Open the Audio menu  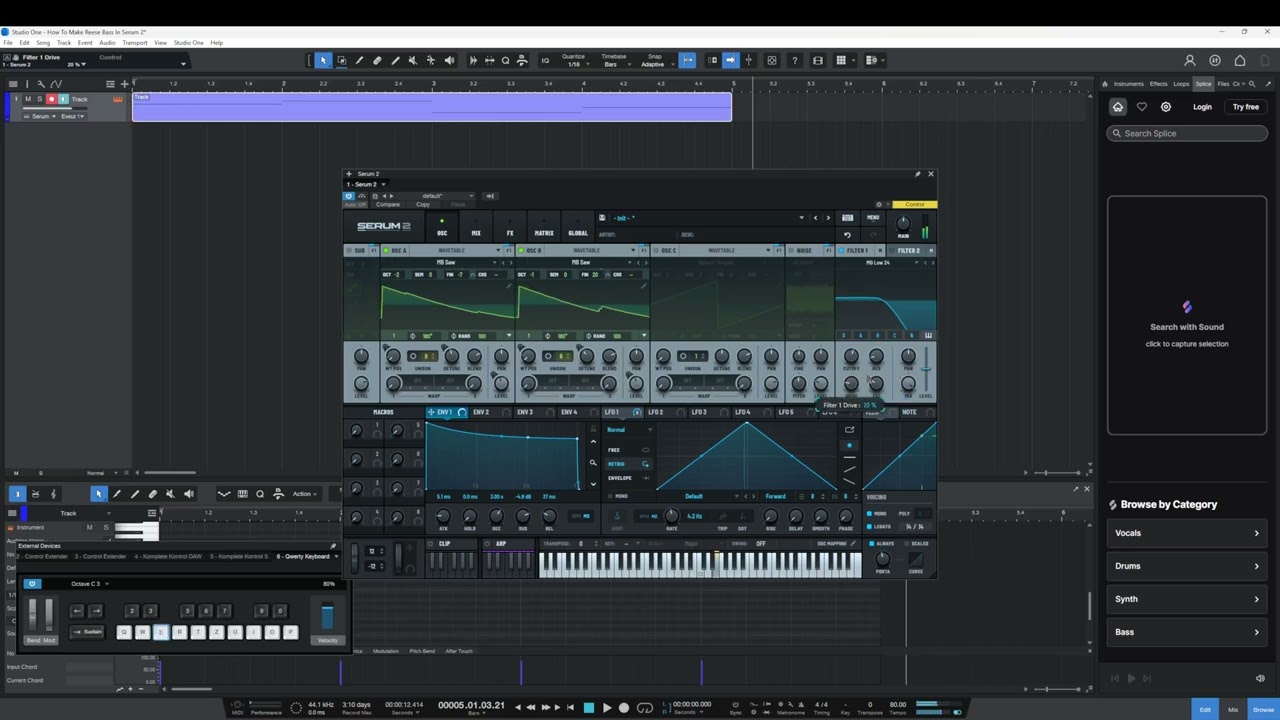click(x=107, y=43)
